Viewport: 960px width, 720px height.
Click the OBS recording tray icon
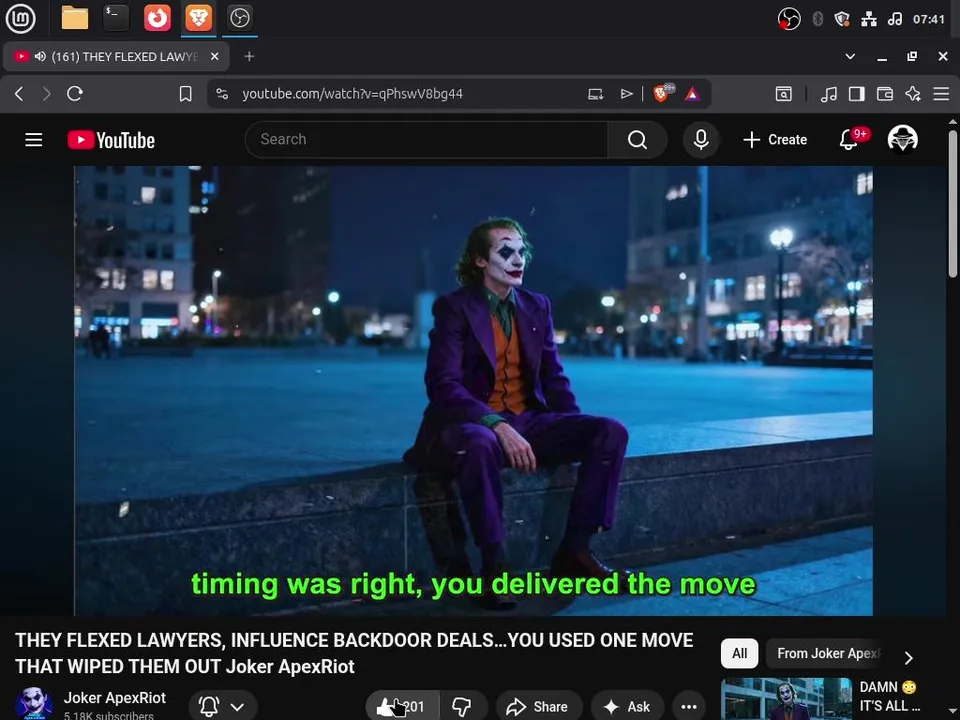pos(789,19)
